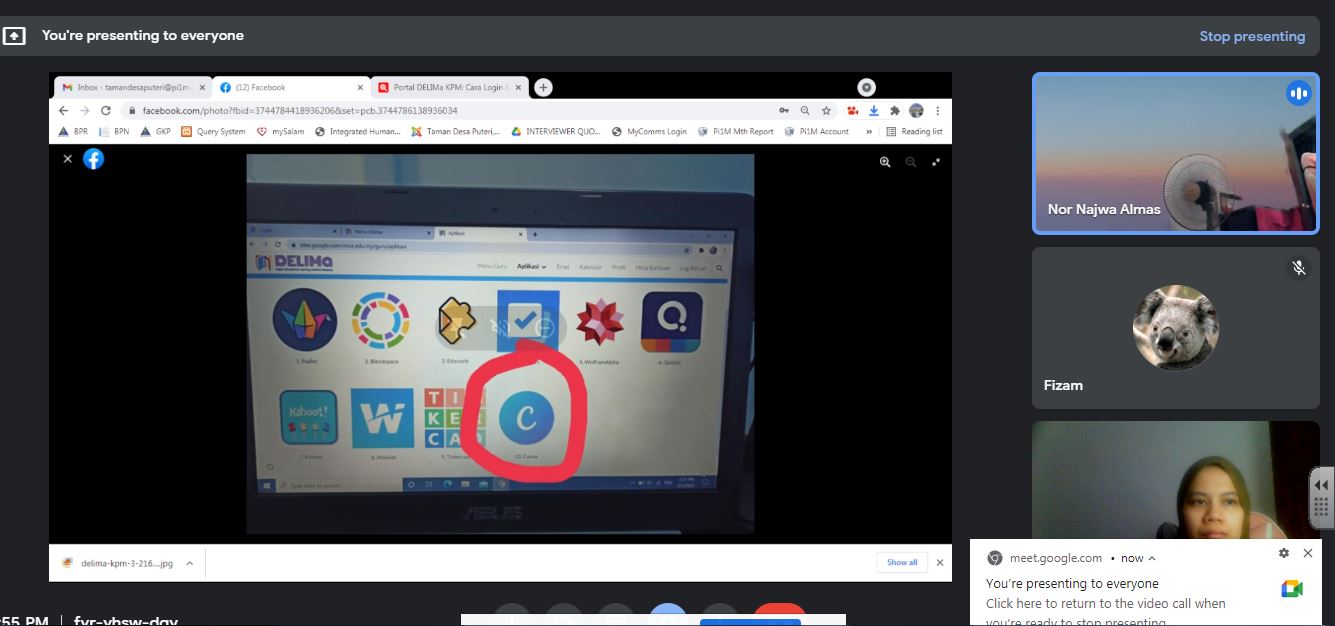Expand the bookmarks overflow chevron
Viewport: 1335px width, 626px height.
click(x=868, y=131)
